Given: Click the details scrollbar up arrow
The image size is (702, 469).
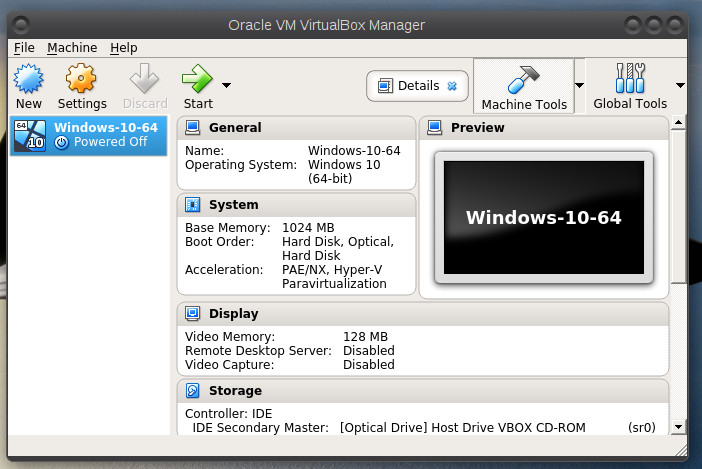Looking at the screenshot, I should 679,122.
